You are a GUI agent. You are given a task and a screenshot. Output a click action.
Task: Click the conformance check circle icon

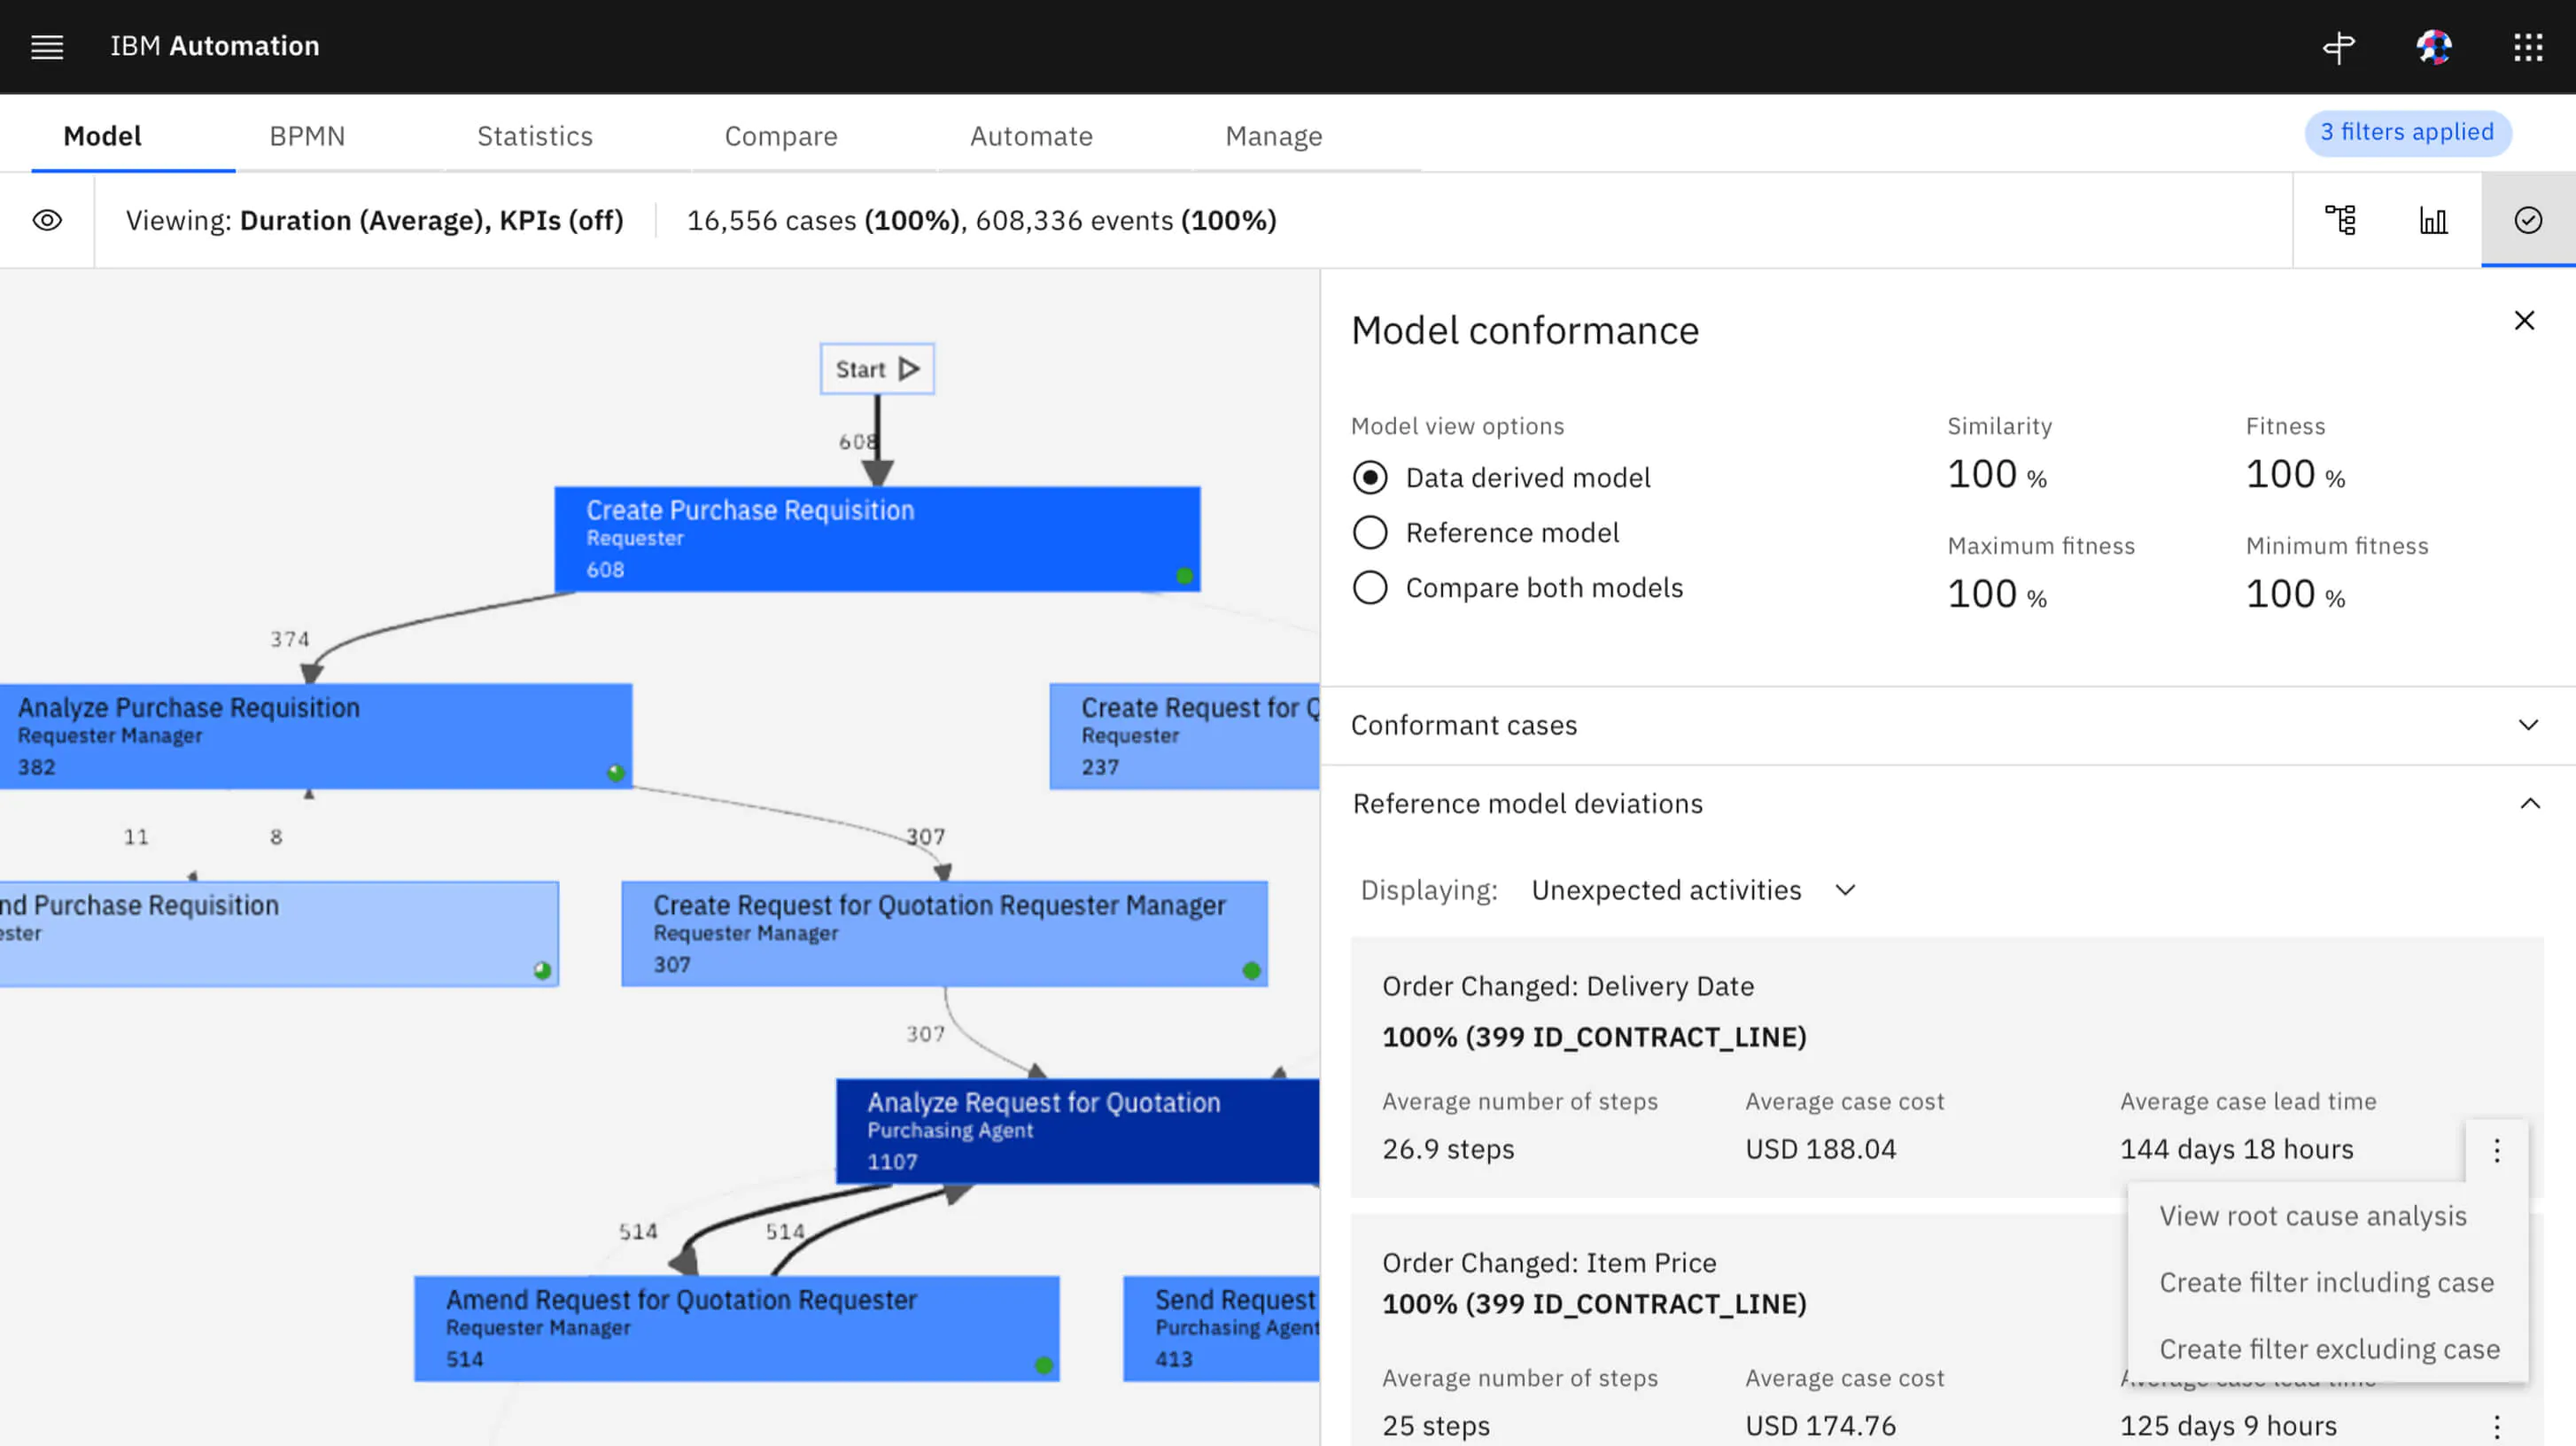click(x=2527, y=220)
